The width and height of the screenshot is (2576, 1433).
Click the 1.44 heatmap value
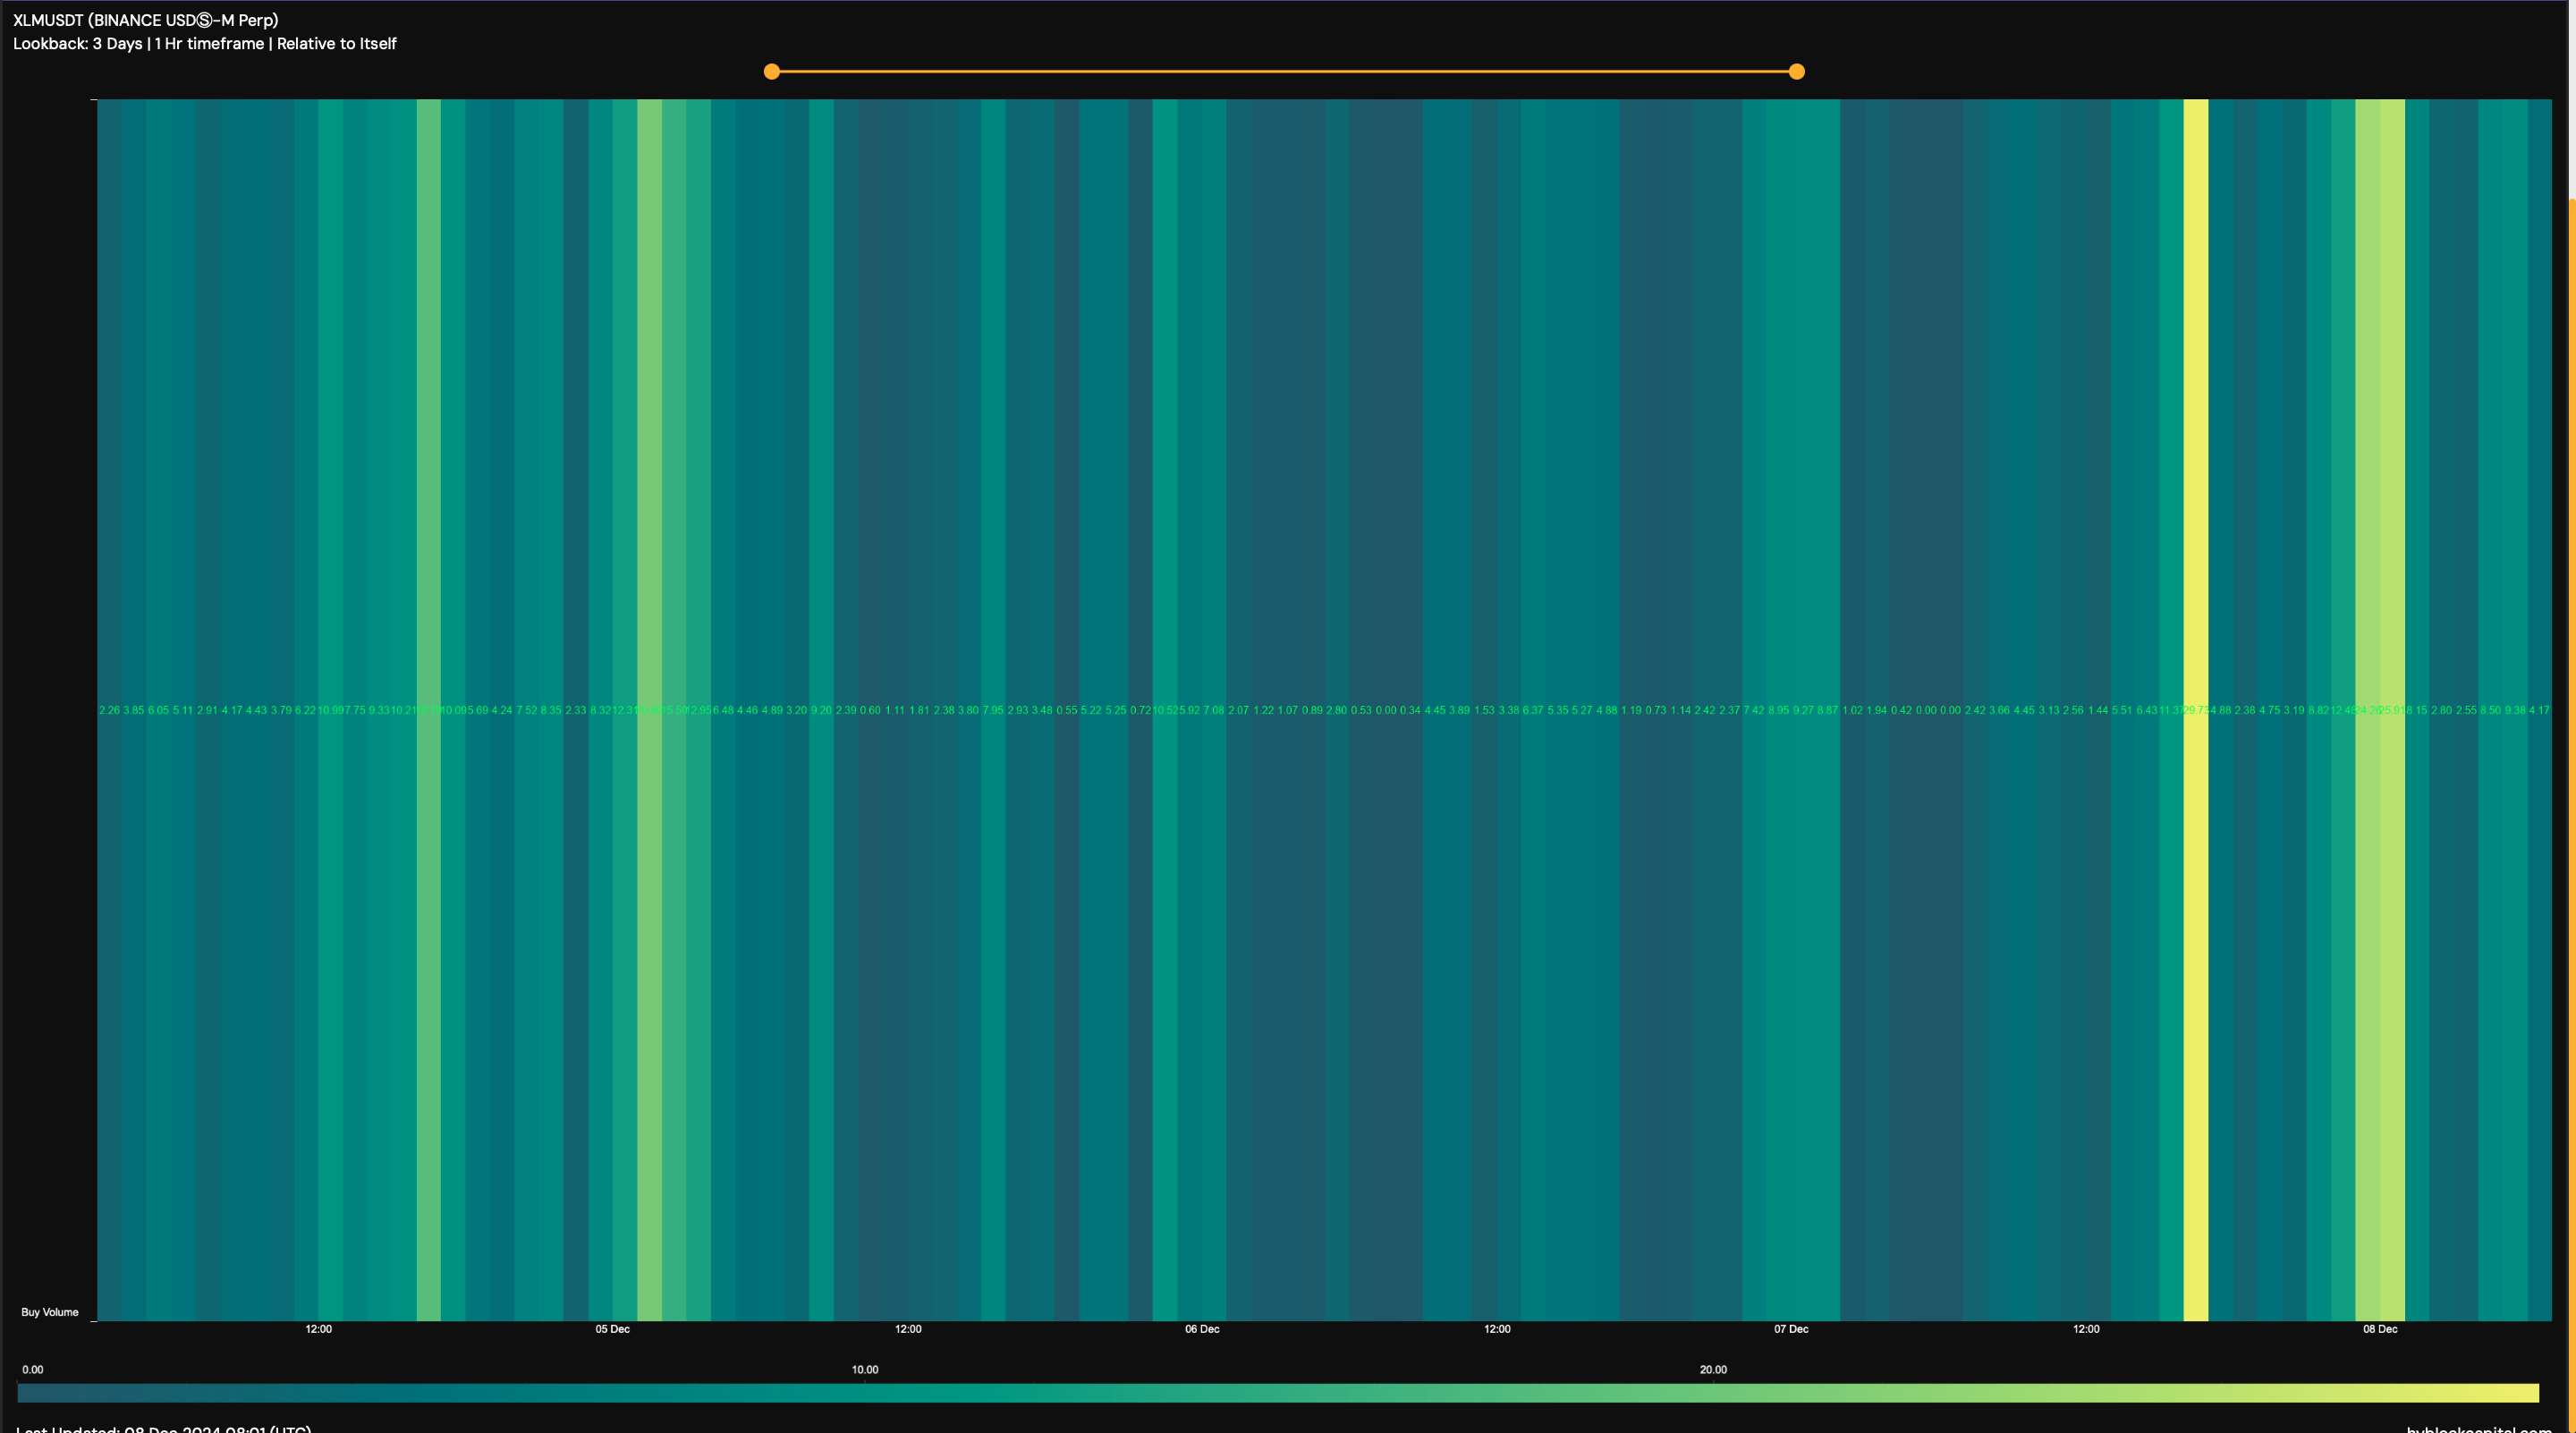2098,710
